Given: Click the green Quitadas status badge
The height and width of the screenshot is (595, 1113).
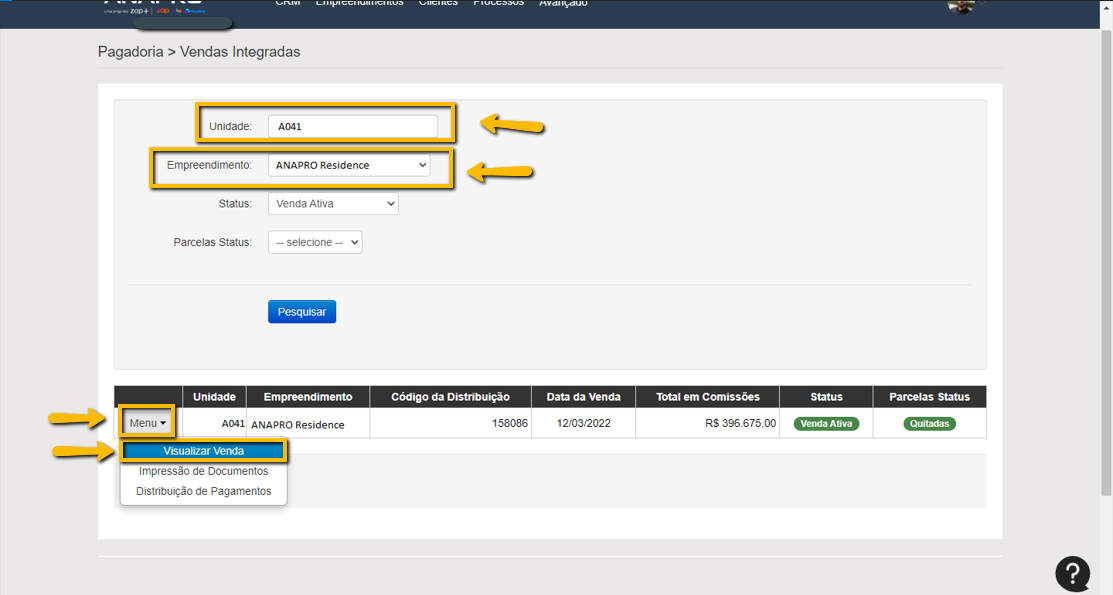Looking at the screenshot, I should [929, 424].
